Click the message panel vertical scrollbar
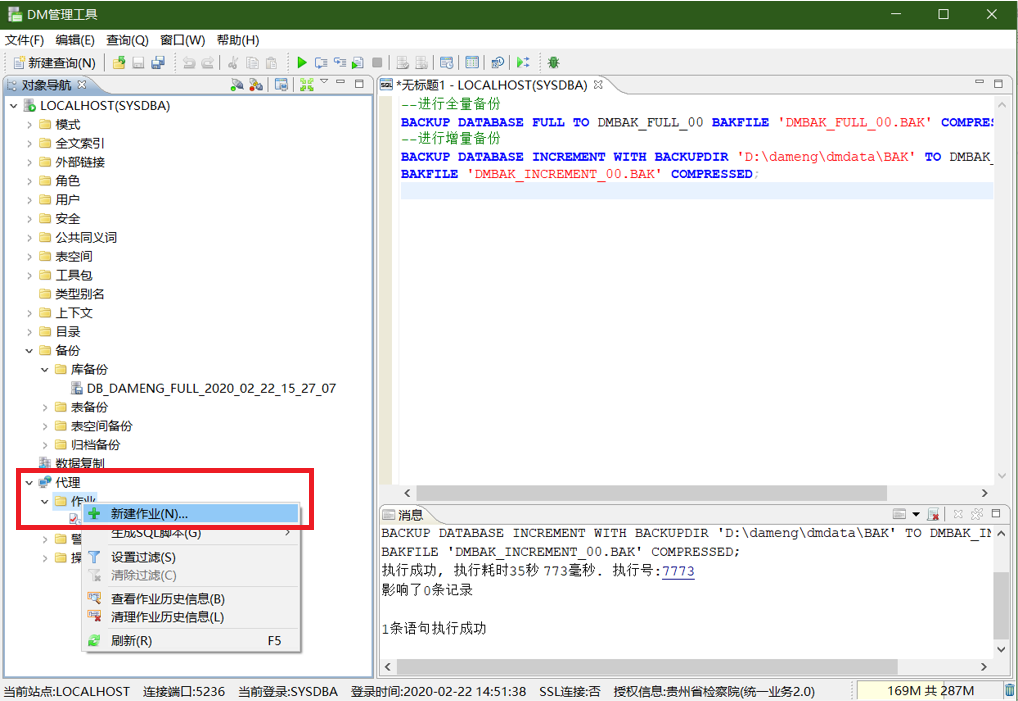Viewport: 1018px width, 701px height. click(x=1001, y=606)
